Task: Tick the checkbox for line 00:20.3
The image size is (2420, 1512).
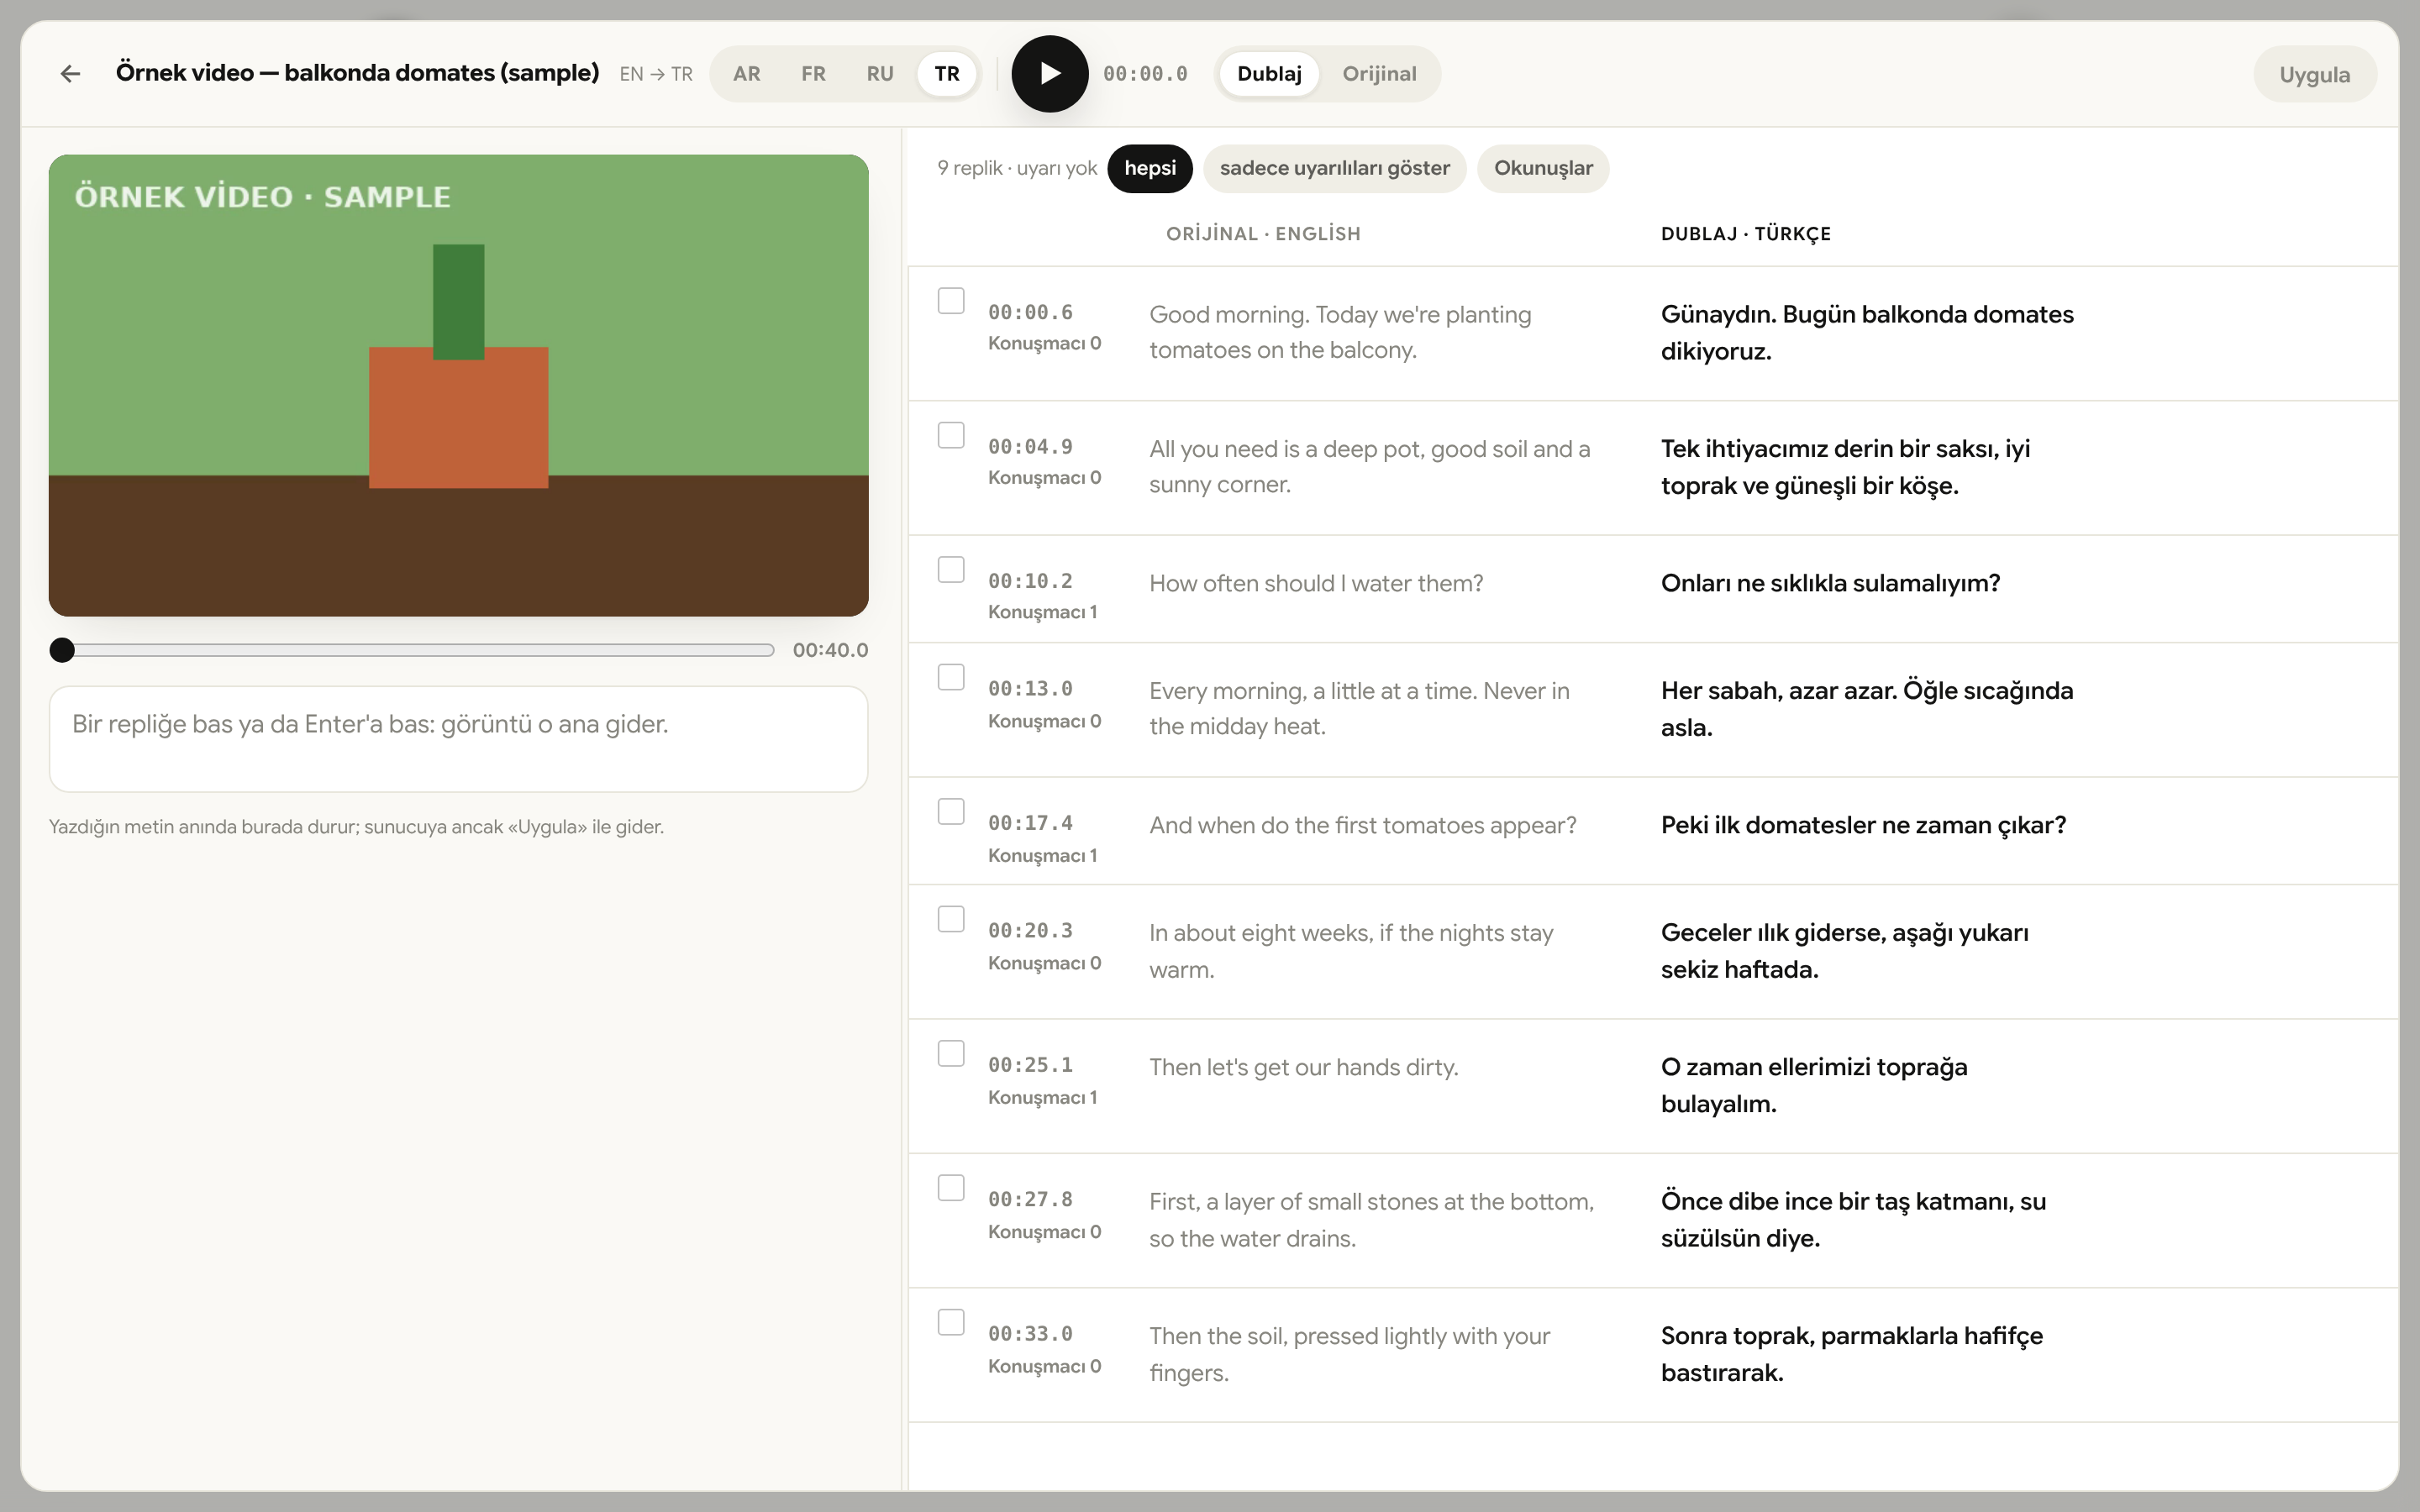Action: click(951, 919)
